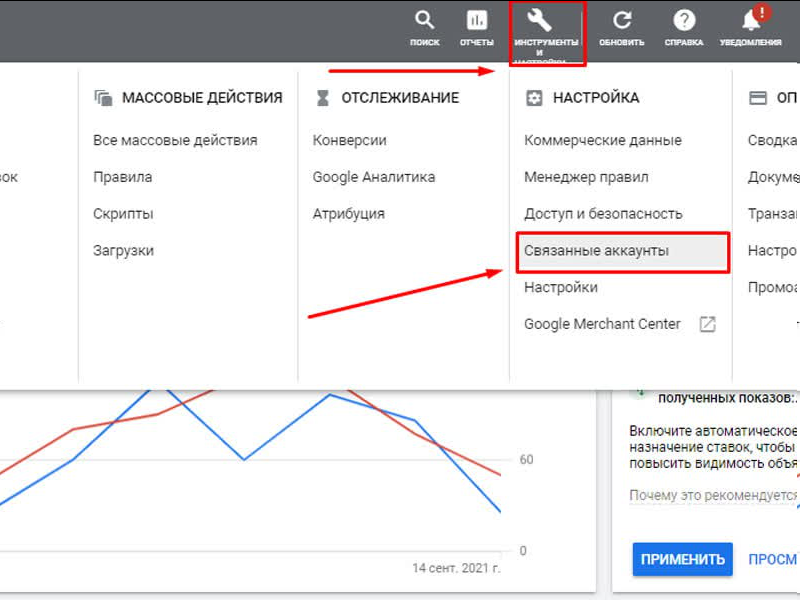This screenshot has width=800, height=600.
Task: Open the Reports chart icon
Action: click(477, 21)
